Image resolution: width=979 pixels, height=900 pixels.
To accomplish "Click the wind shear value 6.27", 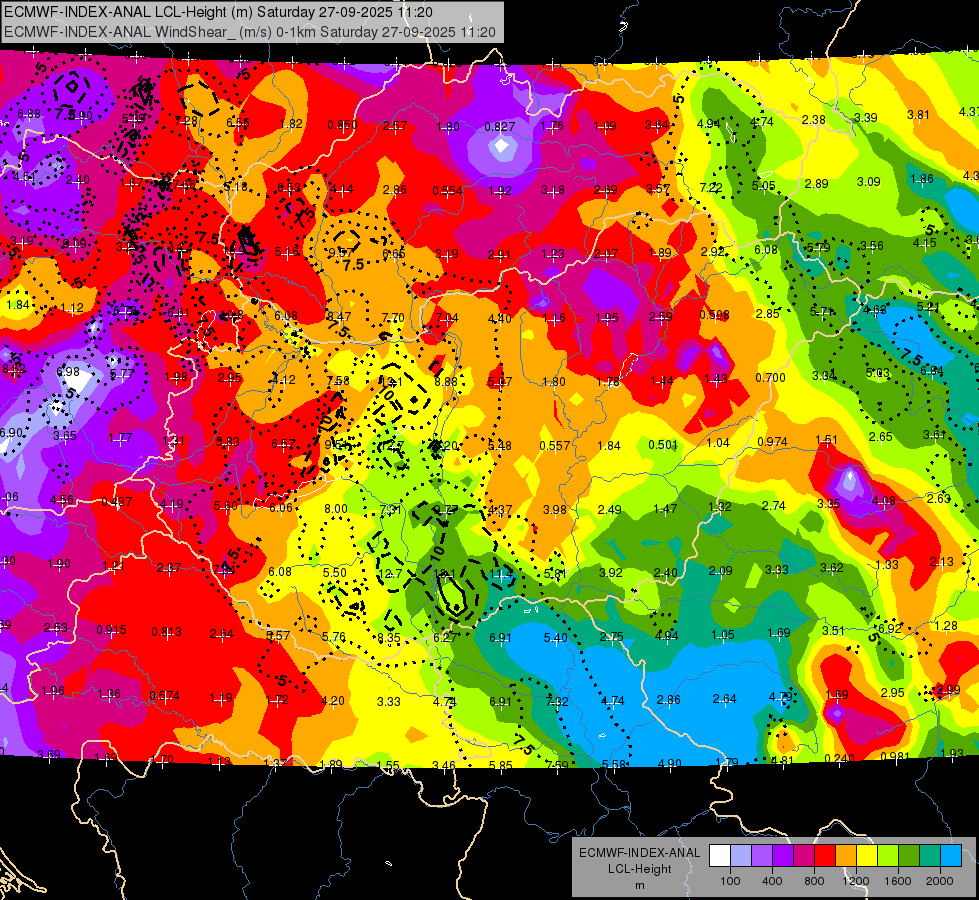I will (x=445, y=638).
